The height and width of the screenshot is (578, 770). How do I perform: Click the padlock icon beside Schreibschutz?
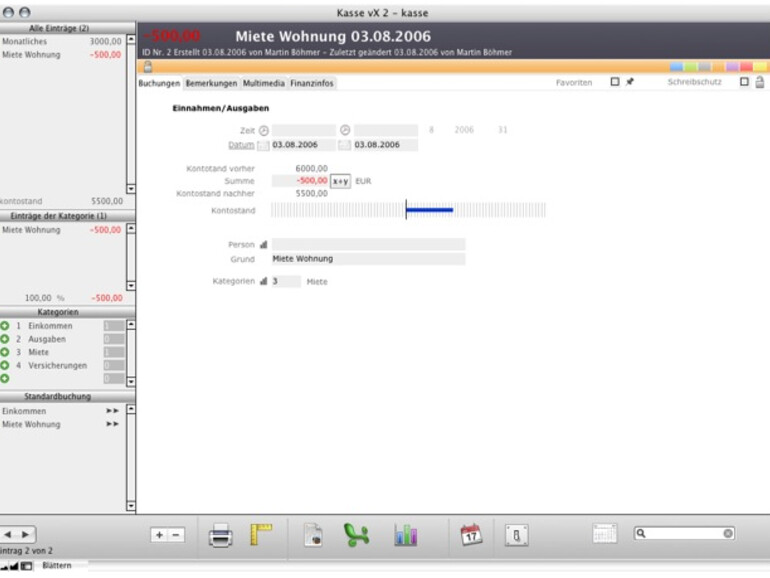[759, 83]
